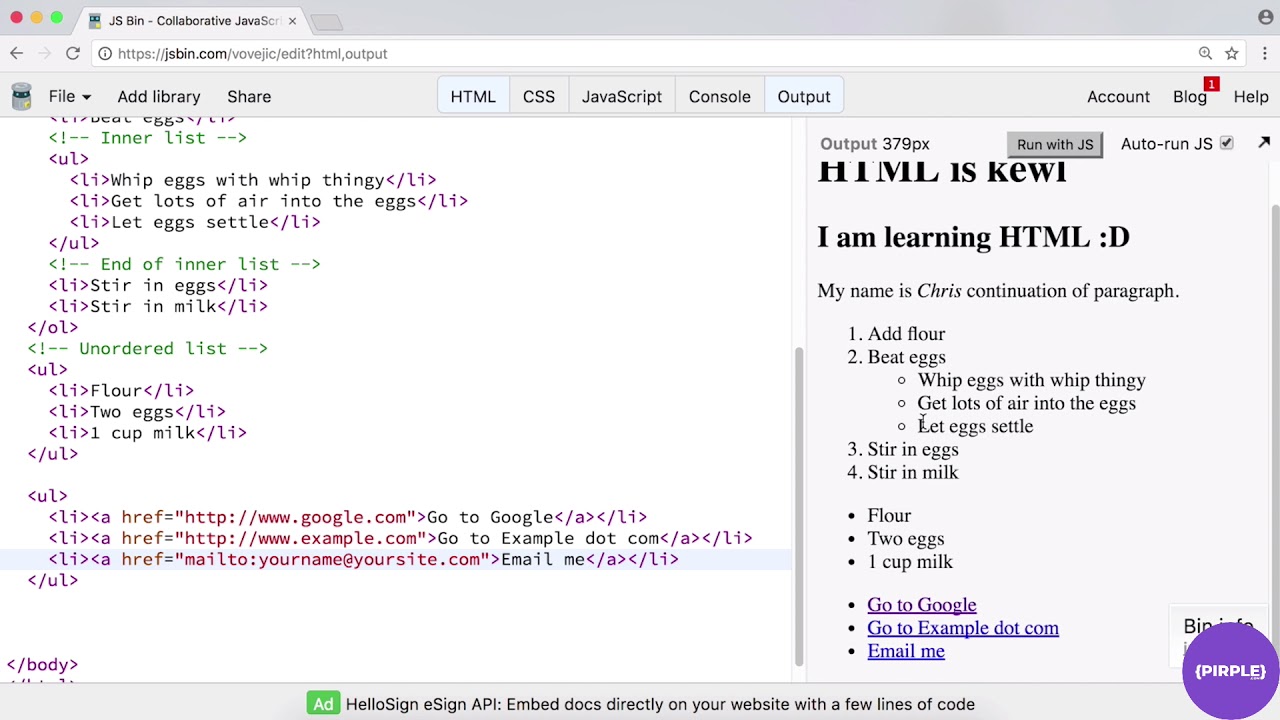
Task: Pop out the output with the arrow icon
Action: [1264, 143]
